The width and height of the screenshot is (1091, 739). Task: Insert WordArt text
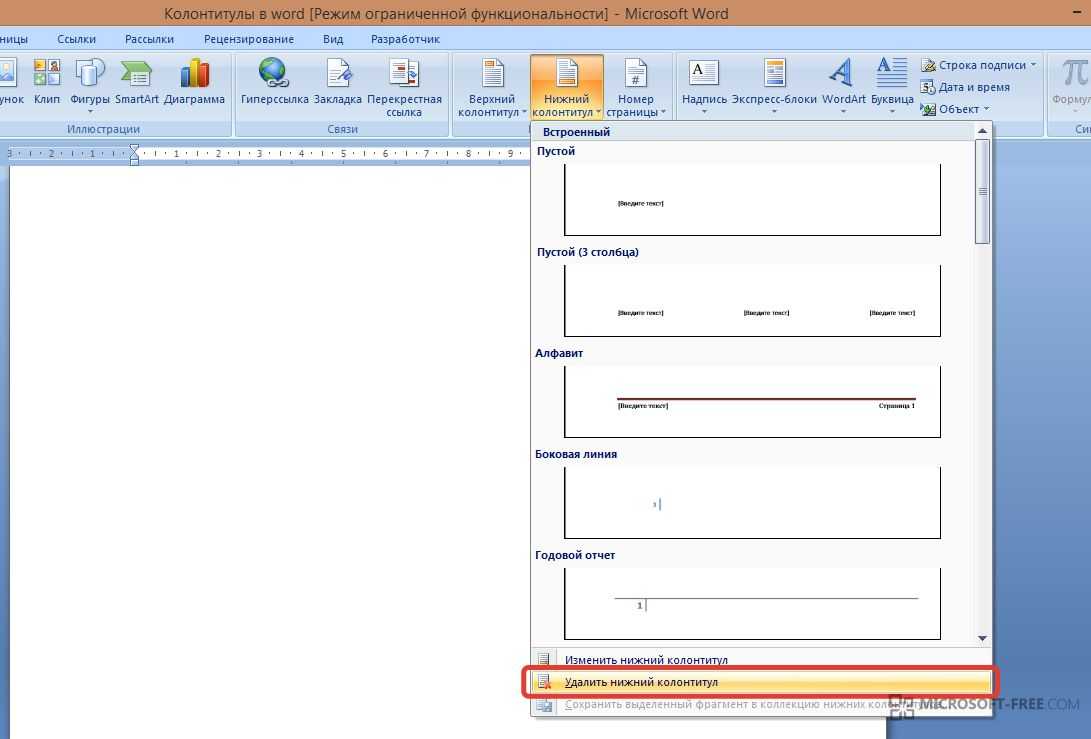[843, 86]
